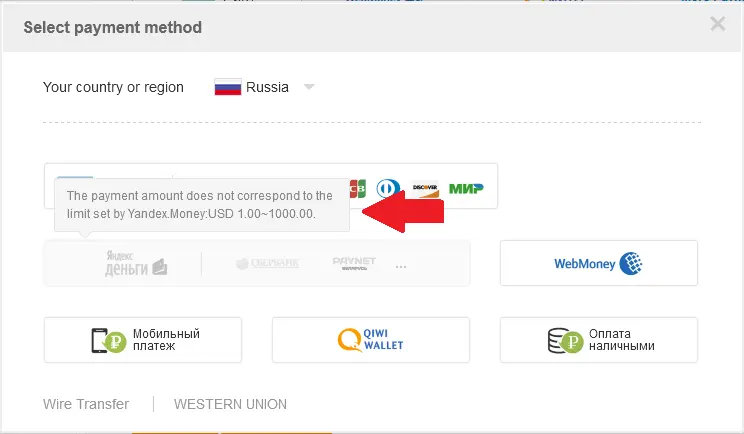Screen dimensions: 744x434
Task: Click the mobile phone ruble icon
Action: [x=108, y=340]
